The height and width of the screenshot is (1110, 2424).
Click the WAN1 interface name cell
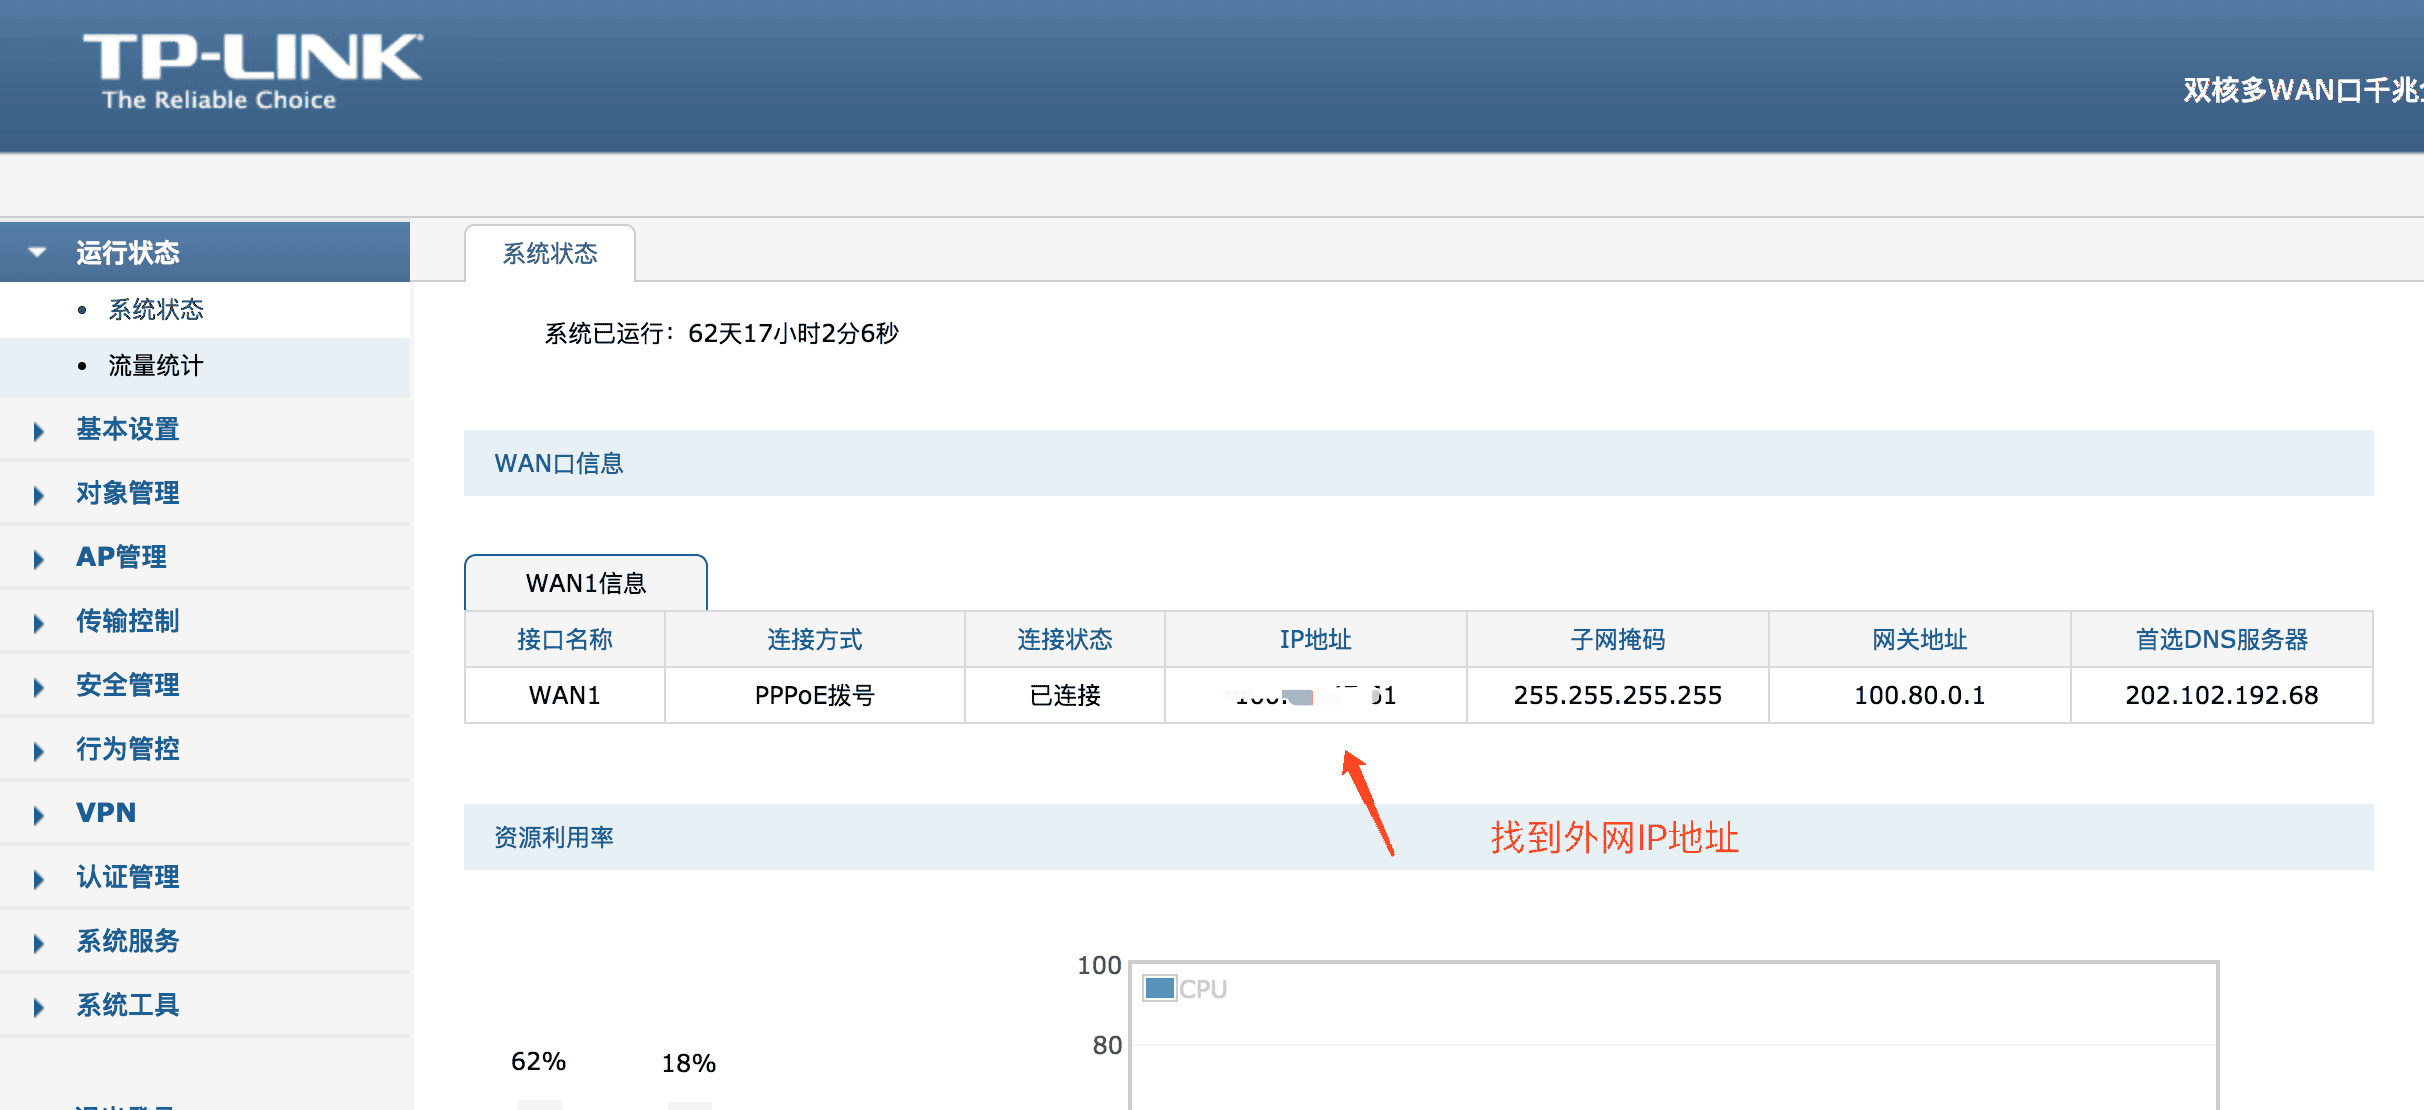565,695
